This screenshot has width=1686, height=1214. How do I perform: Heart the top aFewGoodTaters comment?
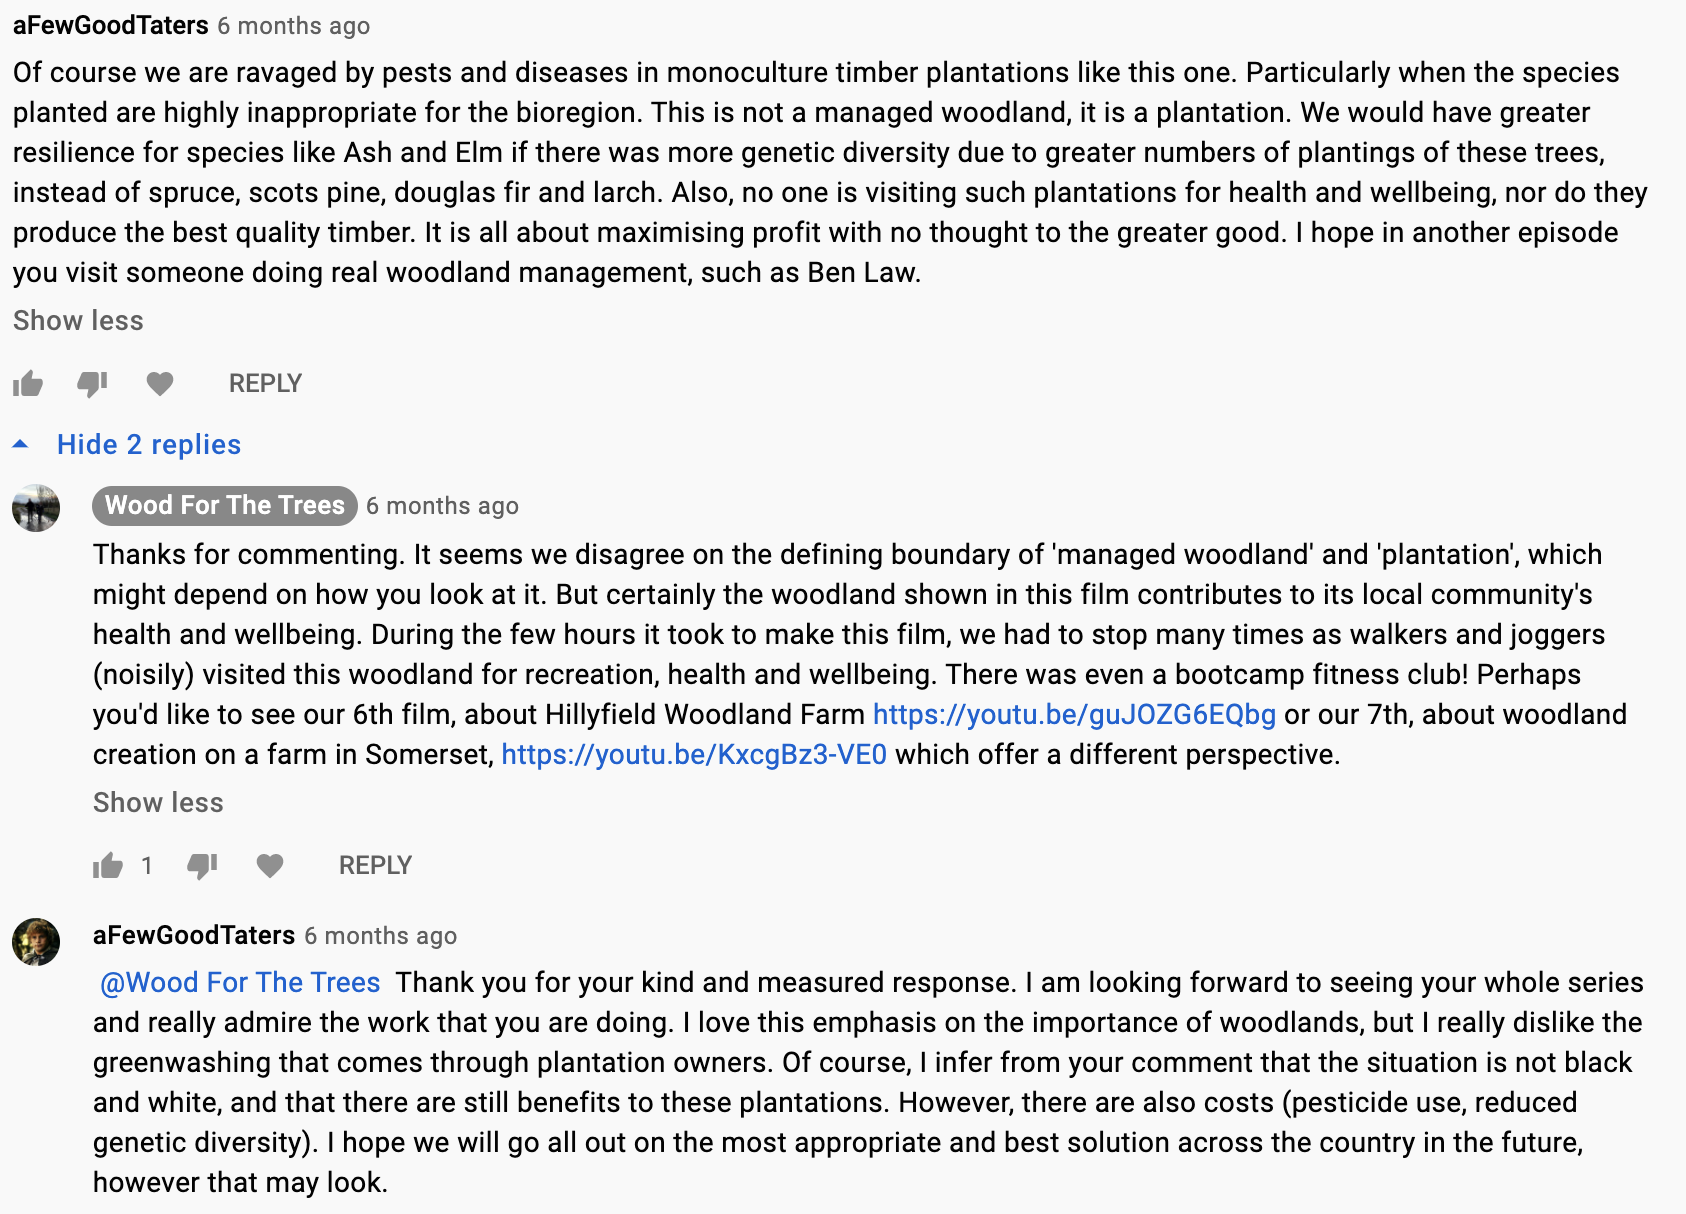[160, 383]
